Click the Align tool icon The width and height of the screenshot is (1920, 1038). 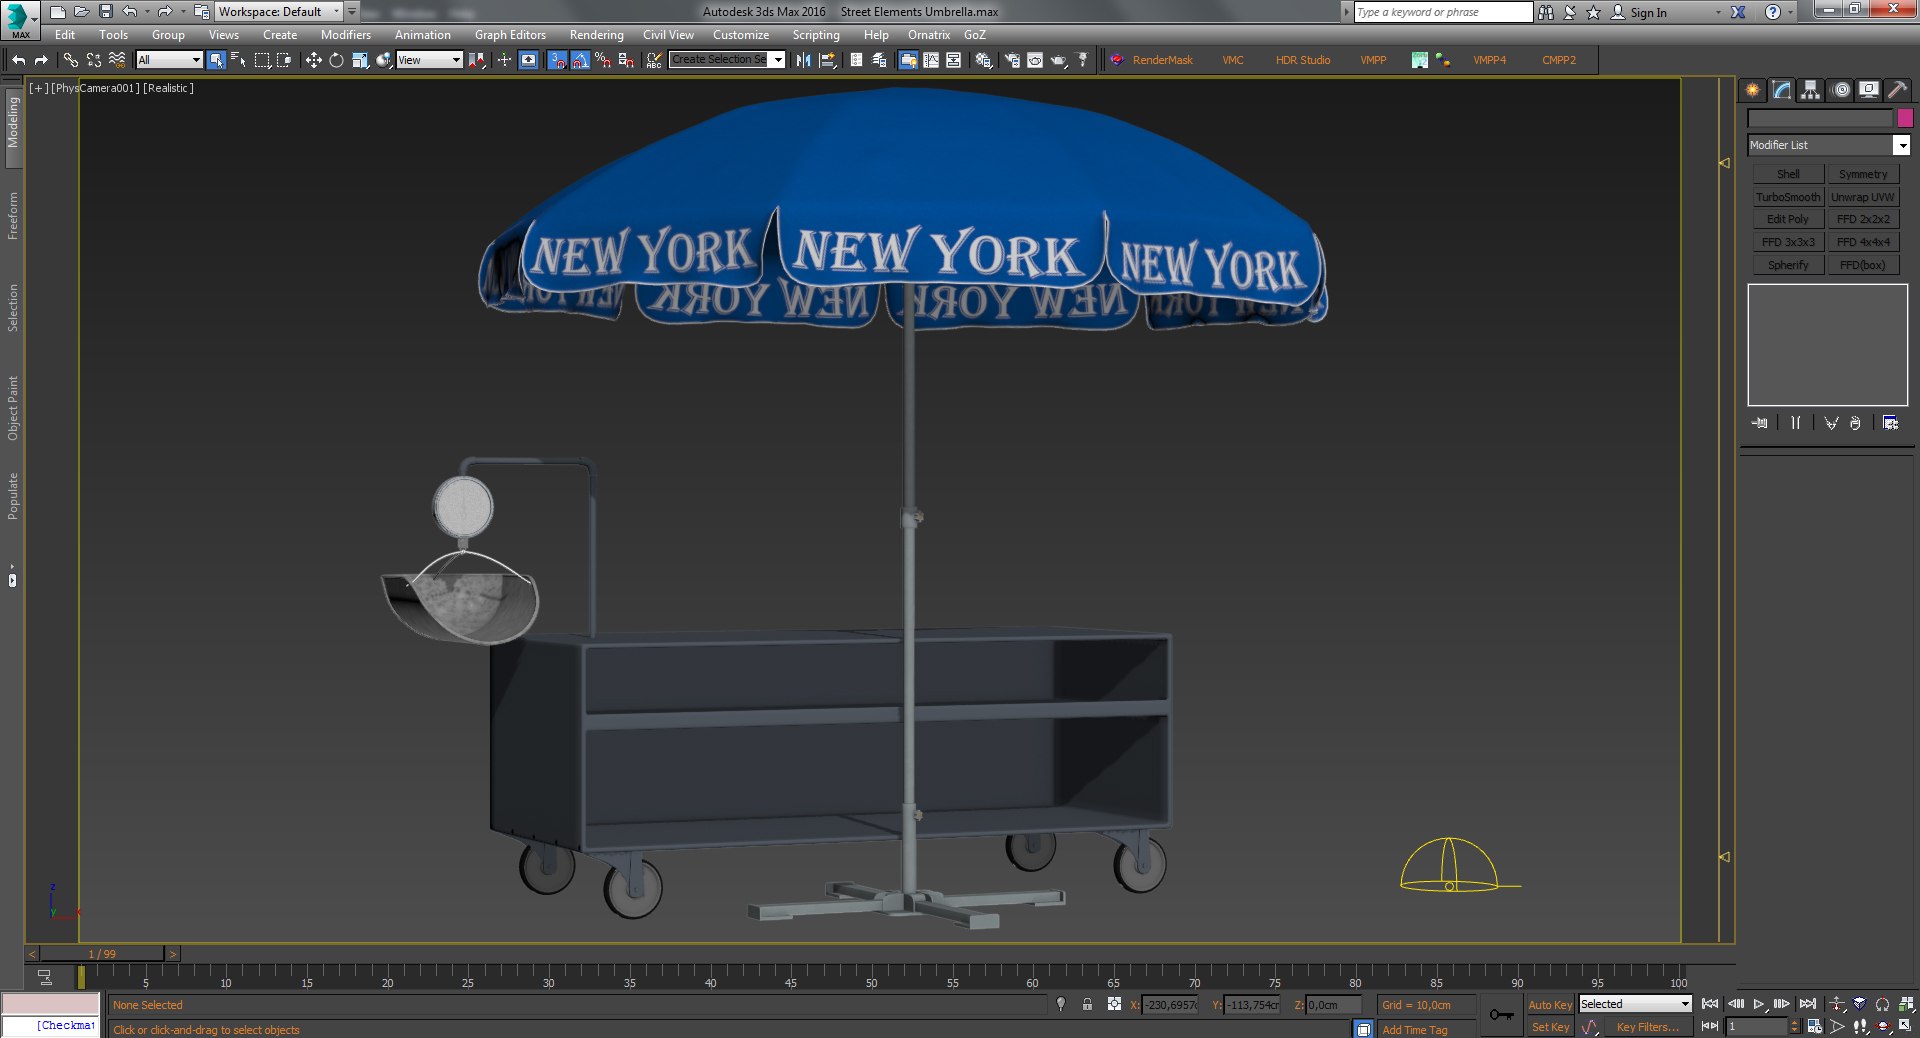coord(828,60)
